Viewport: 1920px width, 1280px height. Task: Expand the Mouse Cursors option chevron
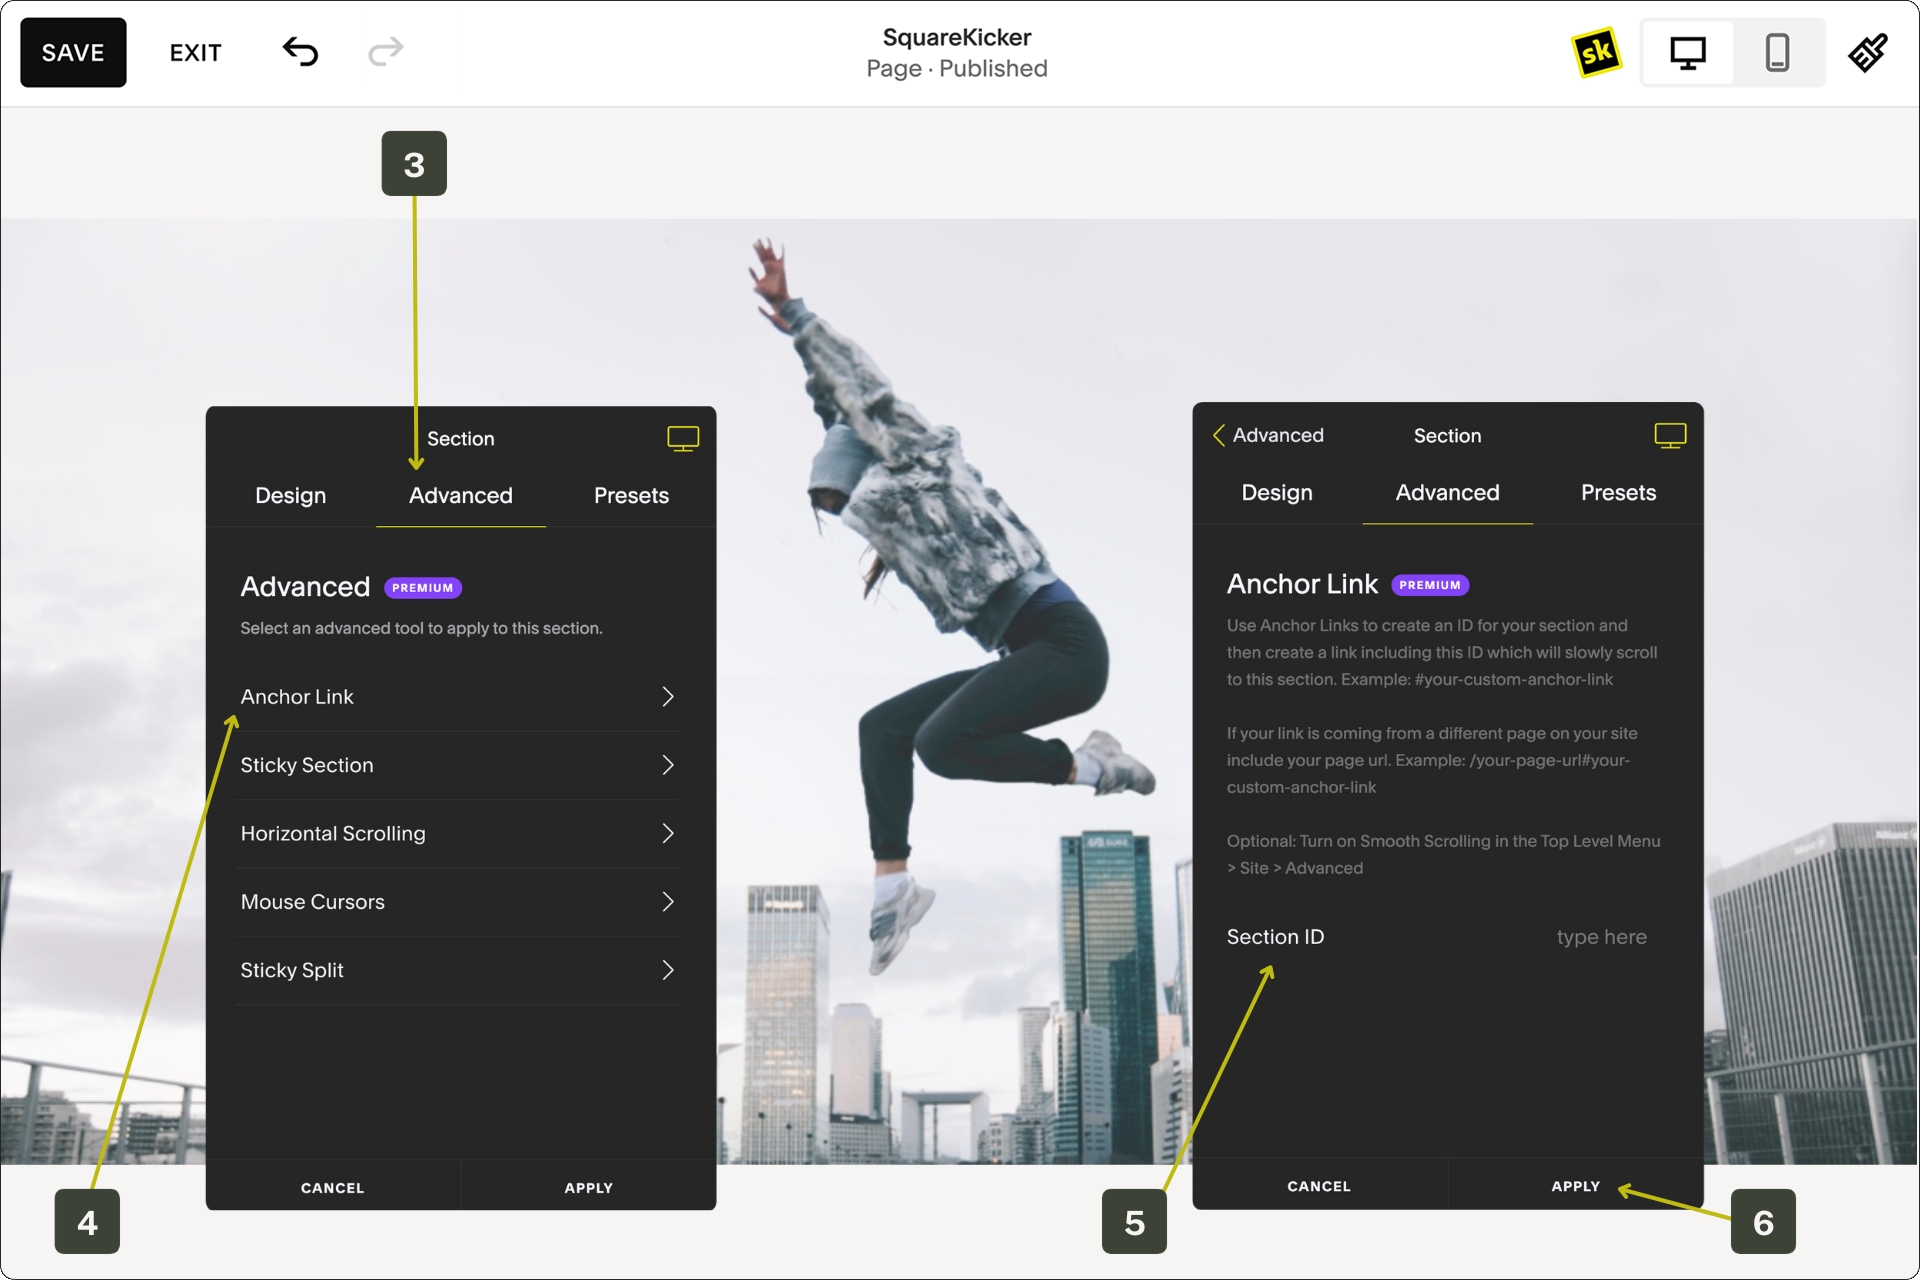point(668,902)
